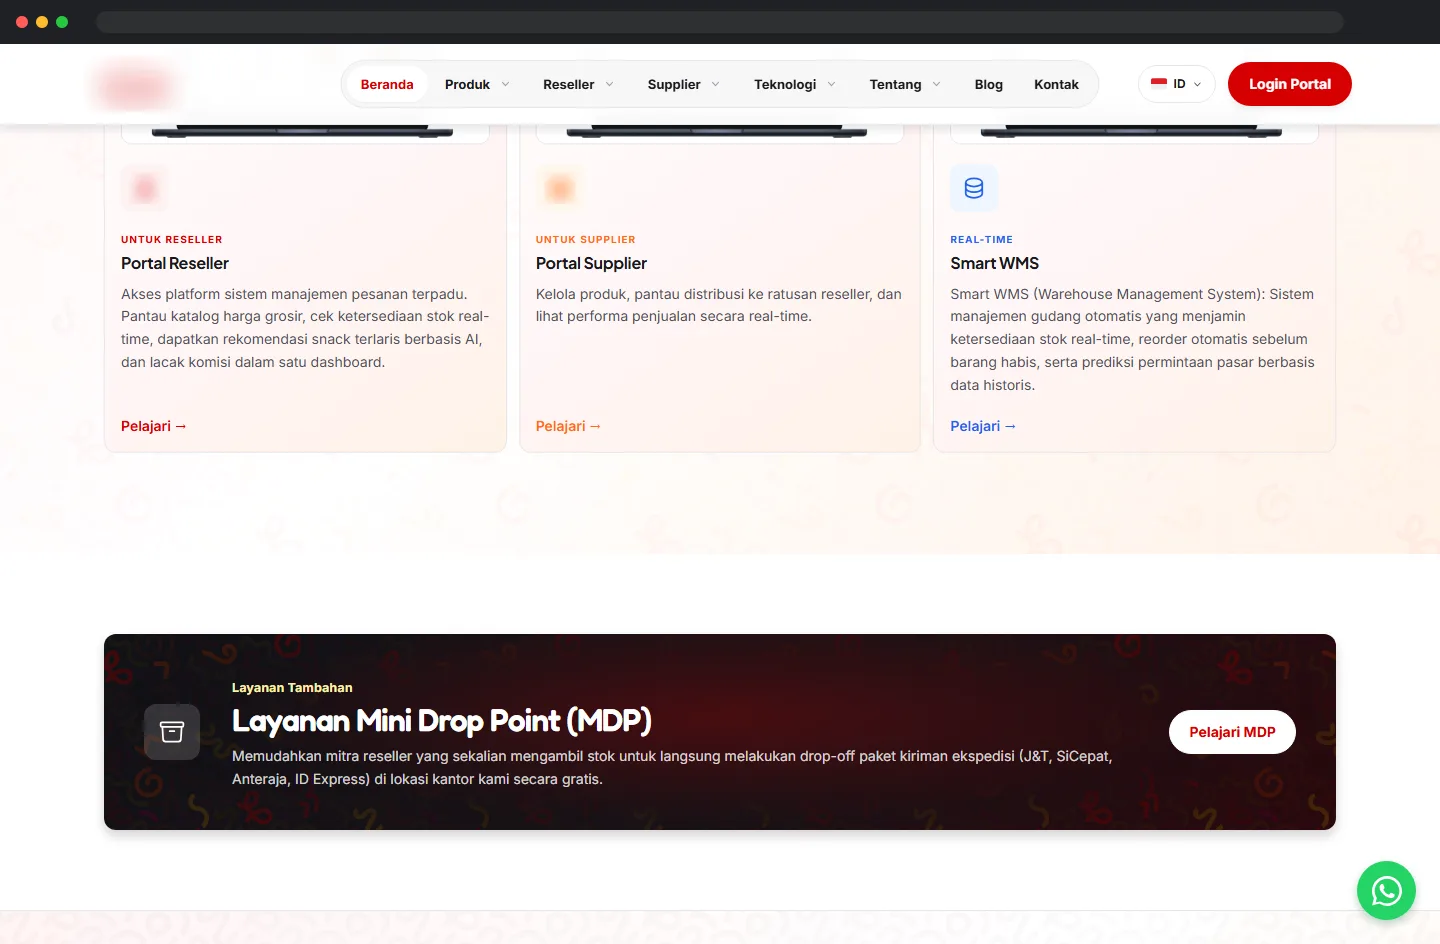Open the Kontak nav item
This screenshot has height=944, width=1440.
click(1056, 84)
